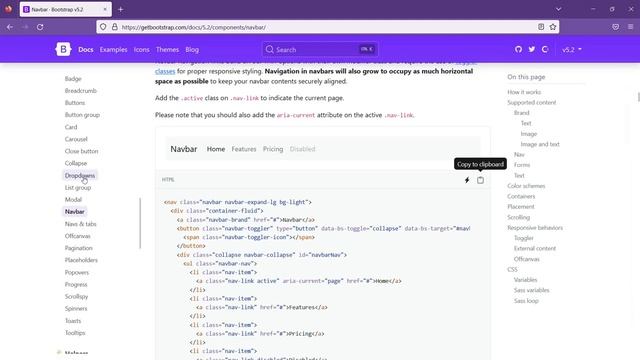The image size is (640, 360).
Task: Open Placeholders in sidebar
Action: [81, 260]
